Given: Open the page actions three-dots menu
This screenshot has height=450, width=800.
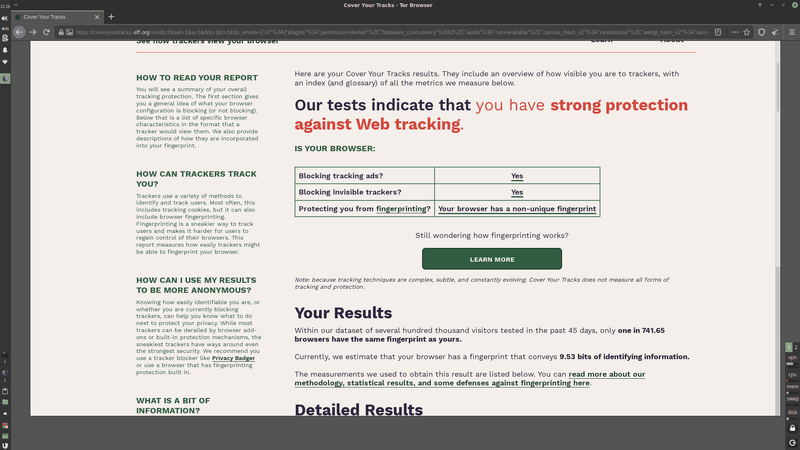Looking at the screenshot, I should (x=735, y=32).
